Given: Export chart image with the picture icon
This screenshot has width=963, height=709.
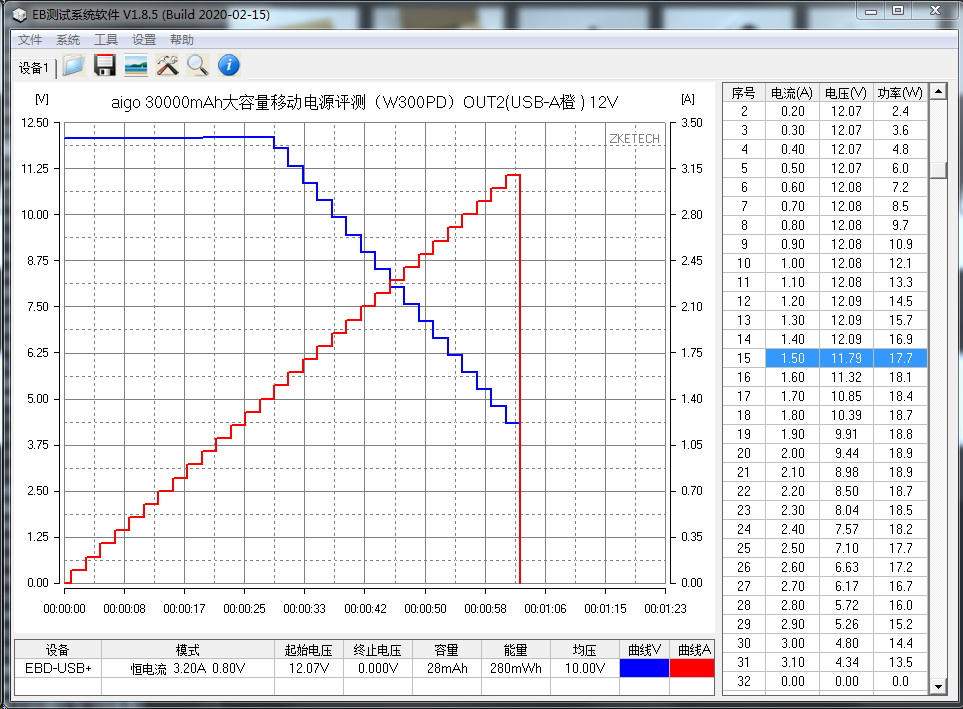Looking at the screenshot, I should [x=136, y=65].
